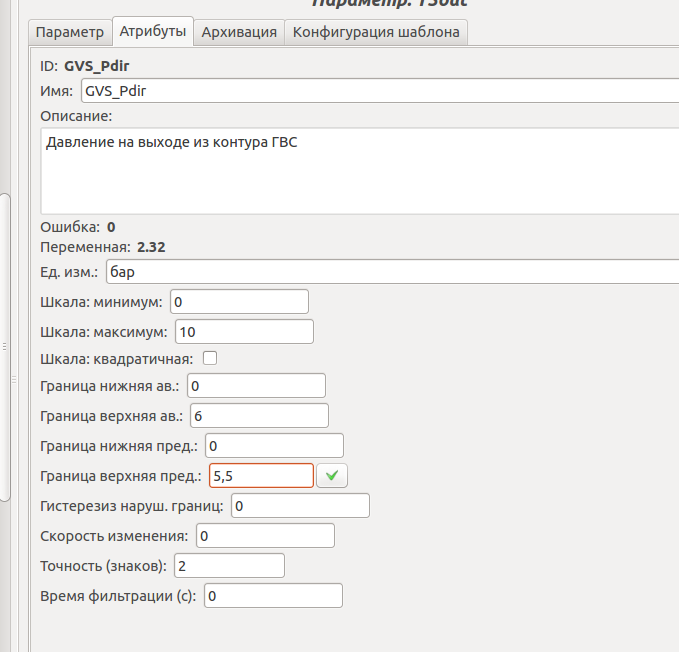Focus the Описание text area
This screenshot has height=652, width=679.
[x=360, y=172]
